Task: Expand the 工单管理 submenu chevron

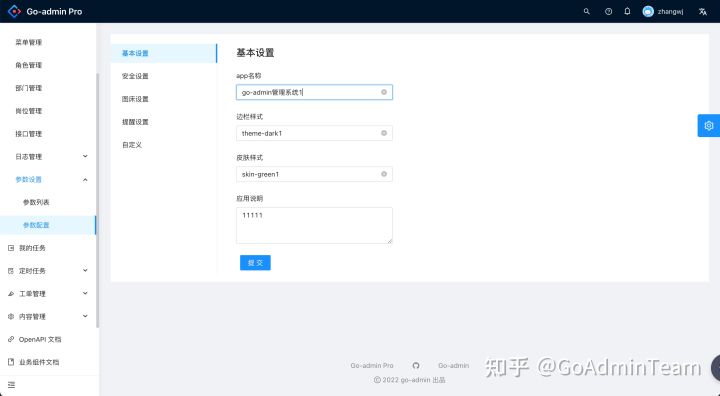Action: point(85,293)
